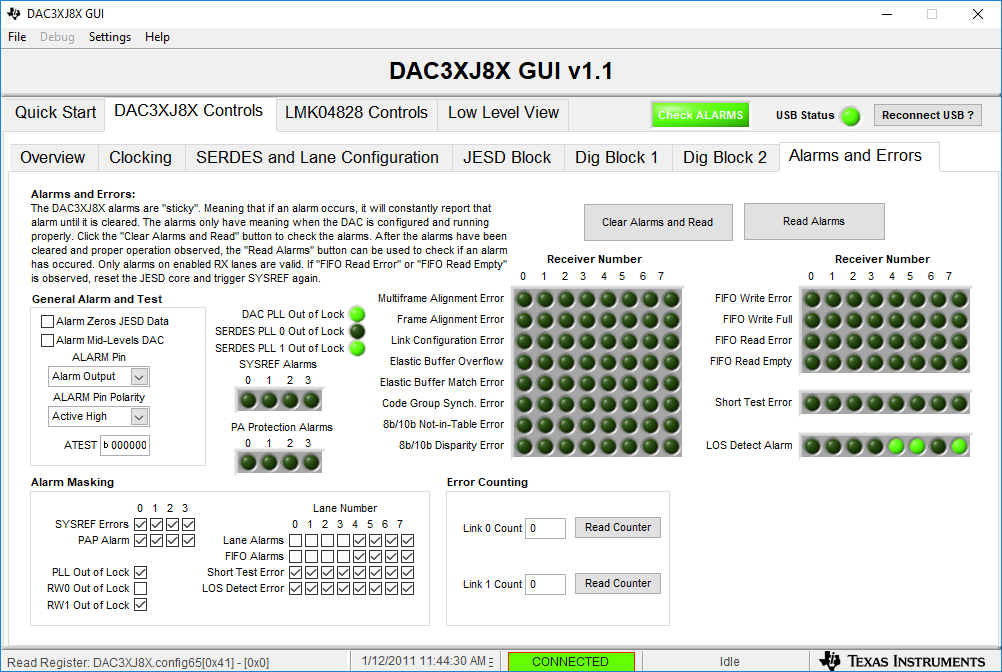This screenshot has width=1002, height=672.
Task: Click Clear Alarms and Read button
Action: point(658,222)
